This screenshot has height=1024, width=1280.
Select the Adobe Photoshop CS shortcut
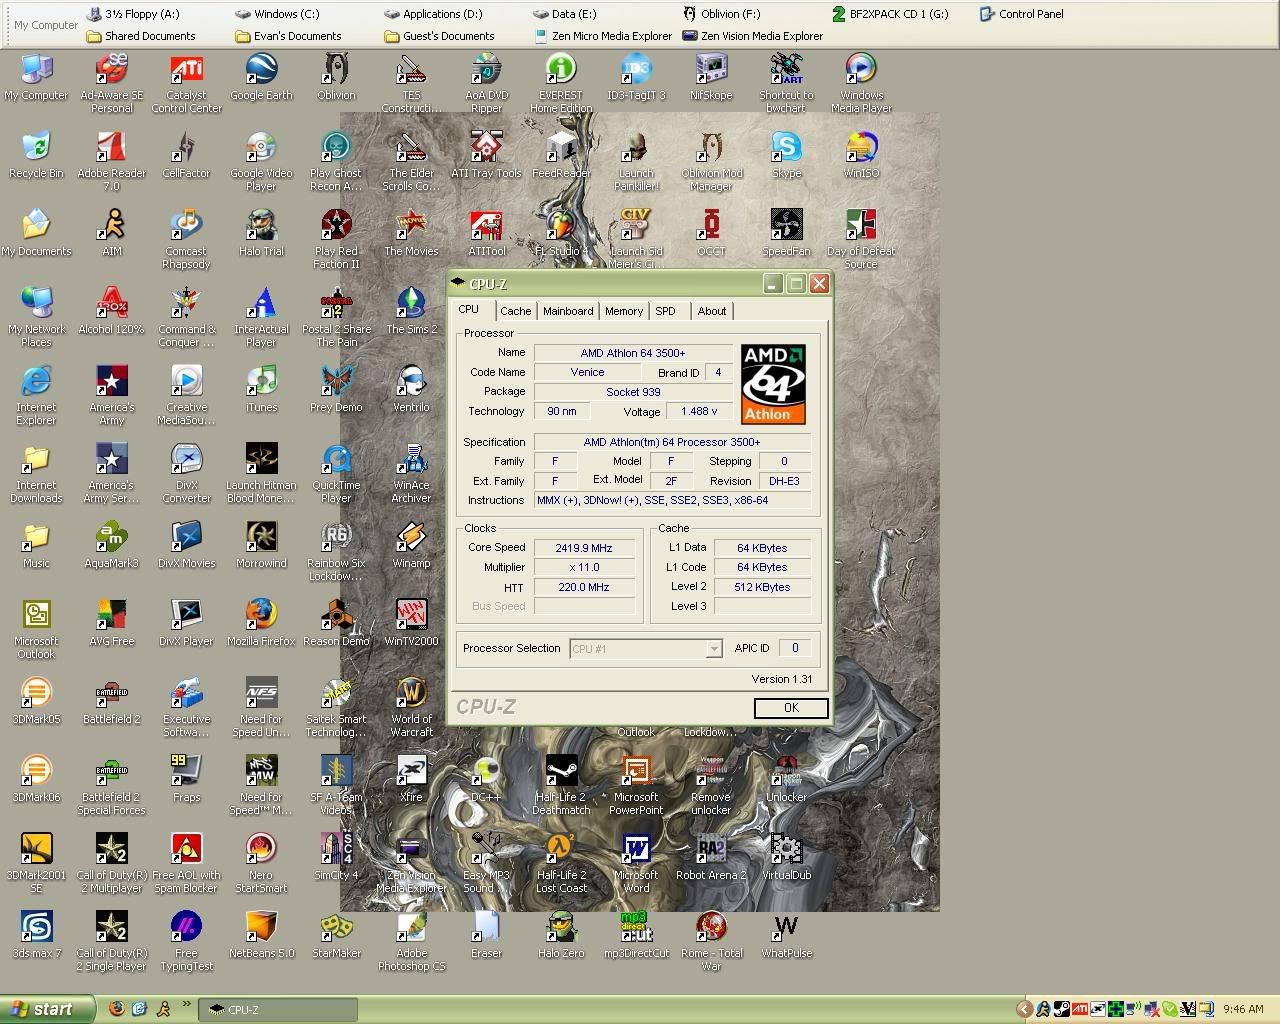click(x=411, y=929)
